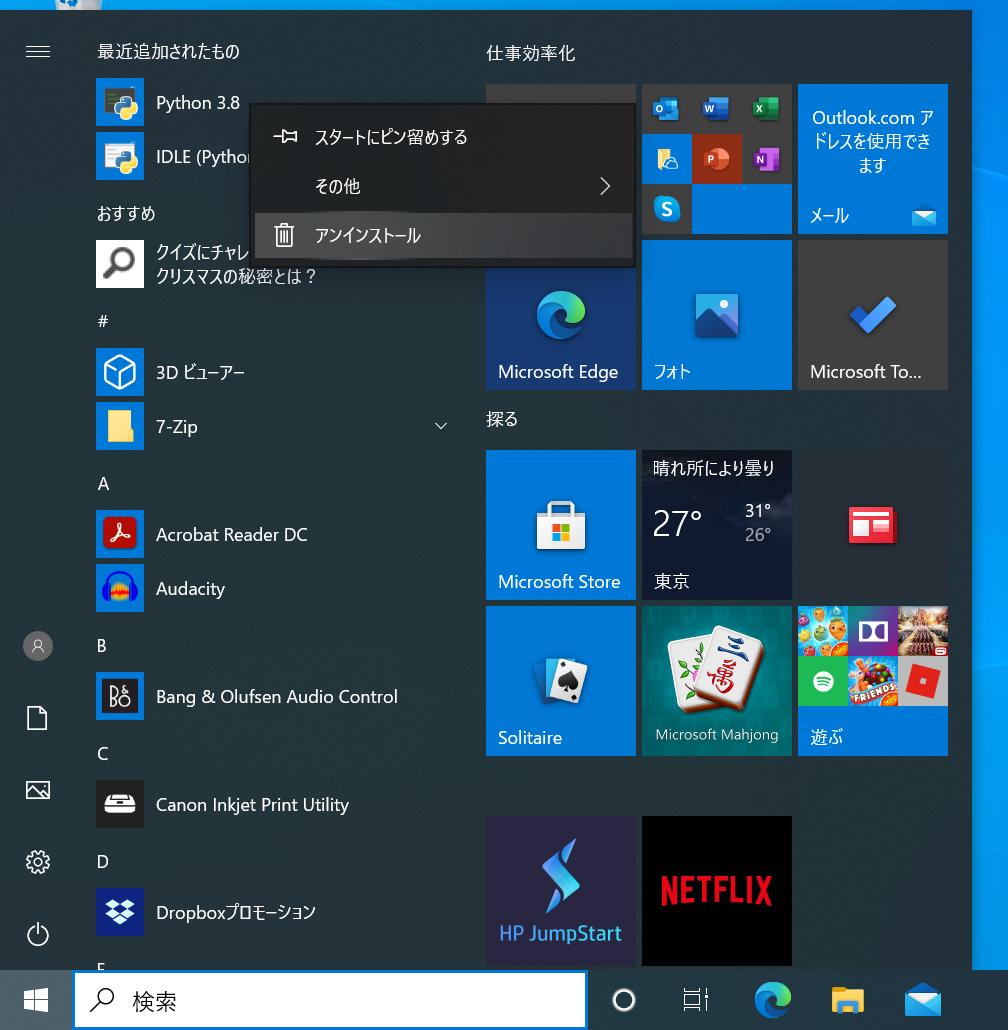Choose スタートにピン留めする in context menu

tap(443, 137)
